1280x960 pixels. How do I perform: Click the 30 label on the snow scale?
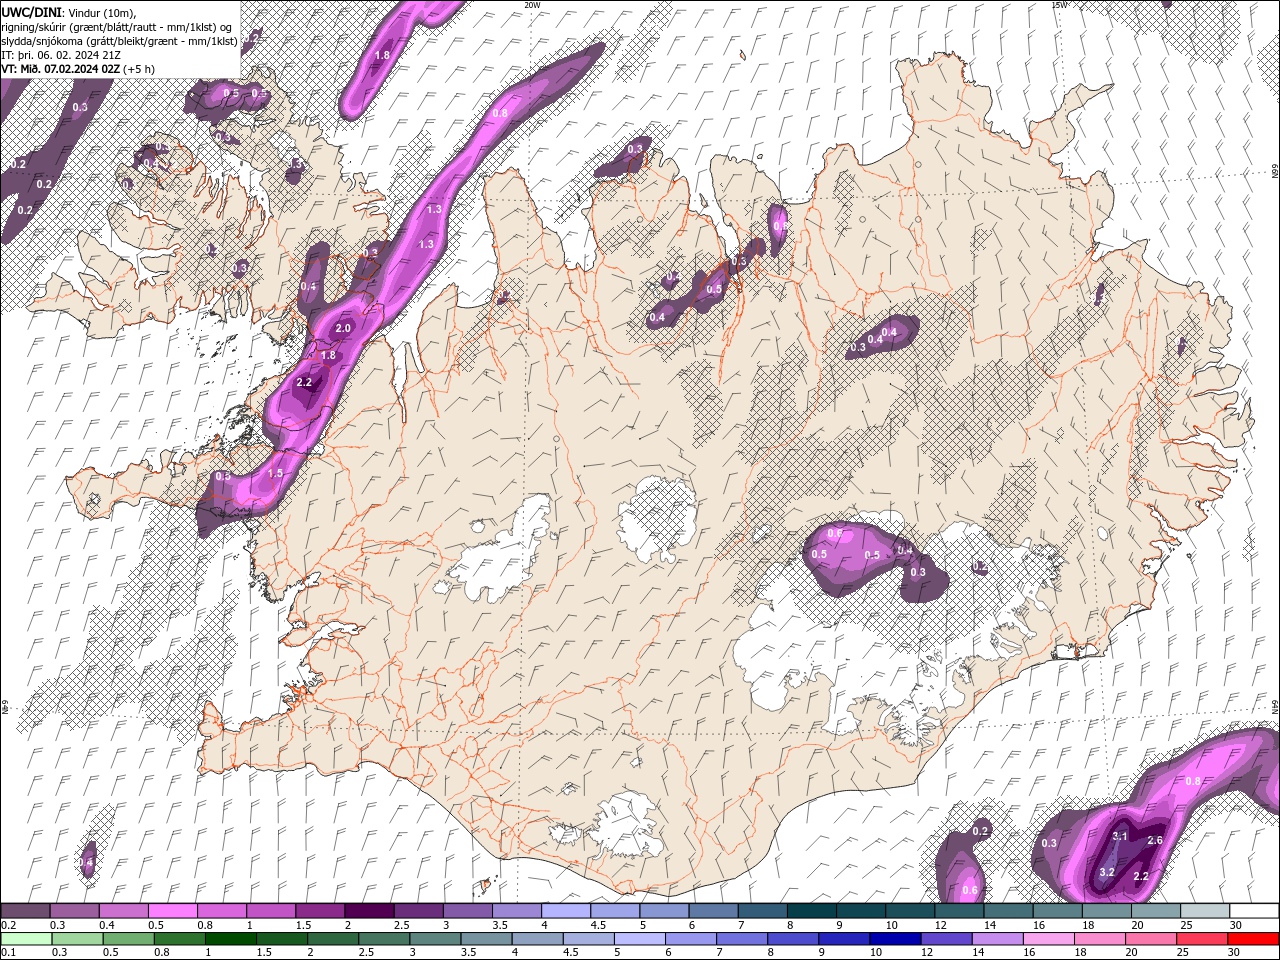coord(1236,925)
